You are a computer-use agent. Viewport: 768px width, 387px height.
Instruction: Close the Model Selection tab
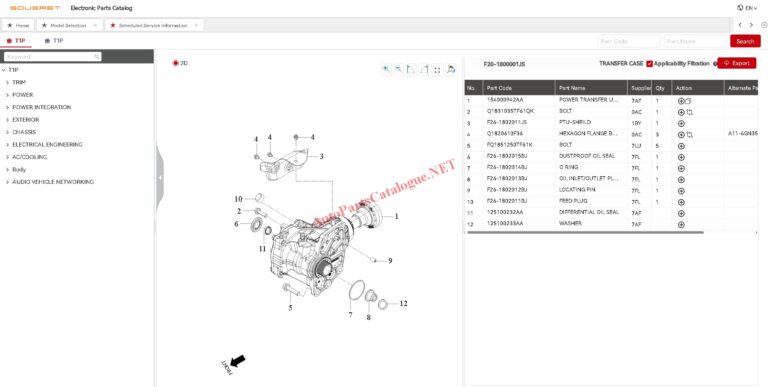[95, 25]
